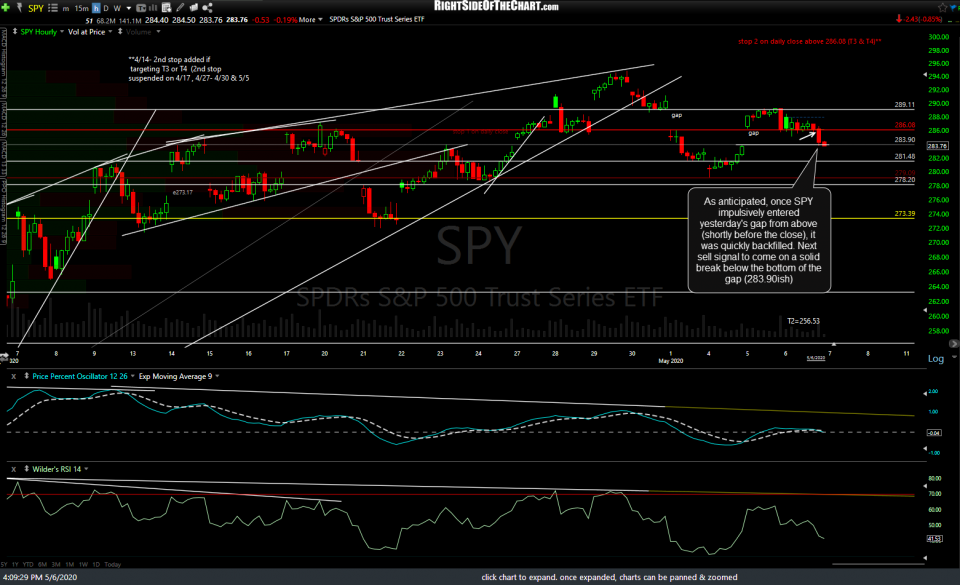Image resolution: width=960 pixels, height=585 pixels.
Task: Click the right scroll arrow on the time axis
Action: [x=953, y=343]
